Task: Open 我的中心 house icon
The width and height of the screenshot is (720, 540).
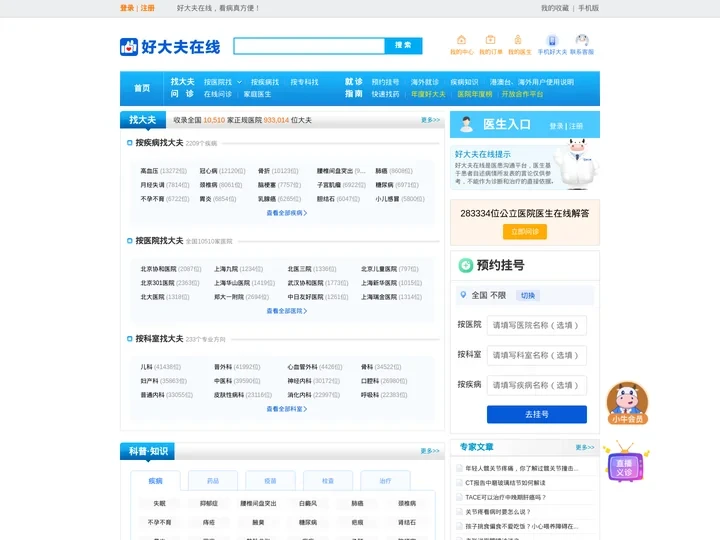Action: point(461,40)
